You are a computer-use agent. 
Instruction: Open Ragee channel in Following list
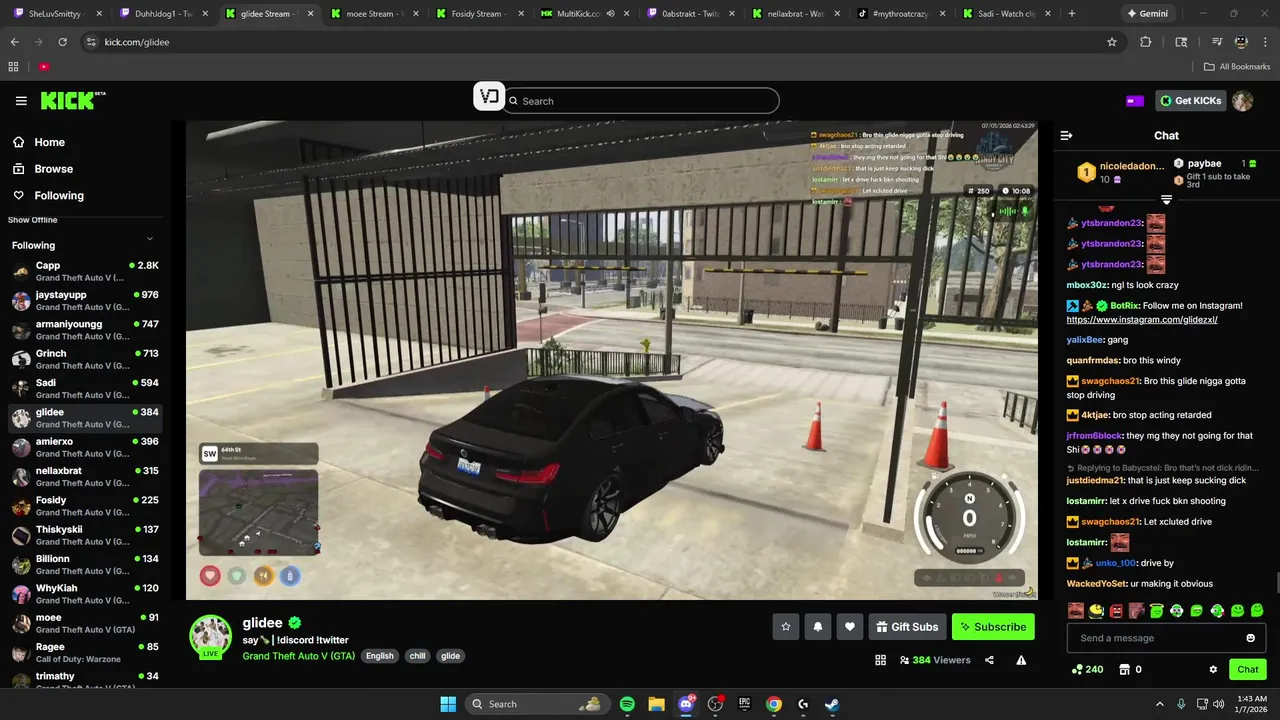(x=85, y=653)
